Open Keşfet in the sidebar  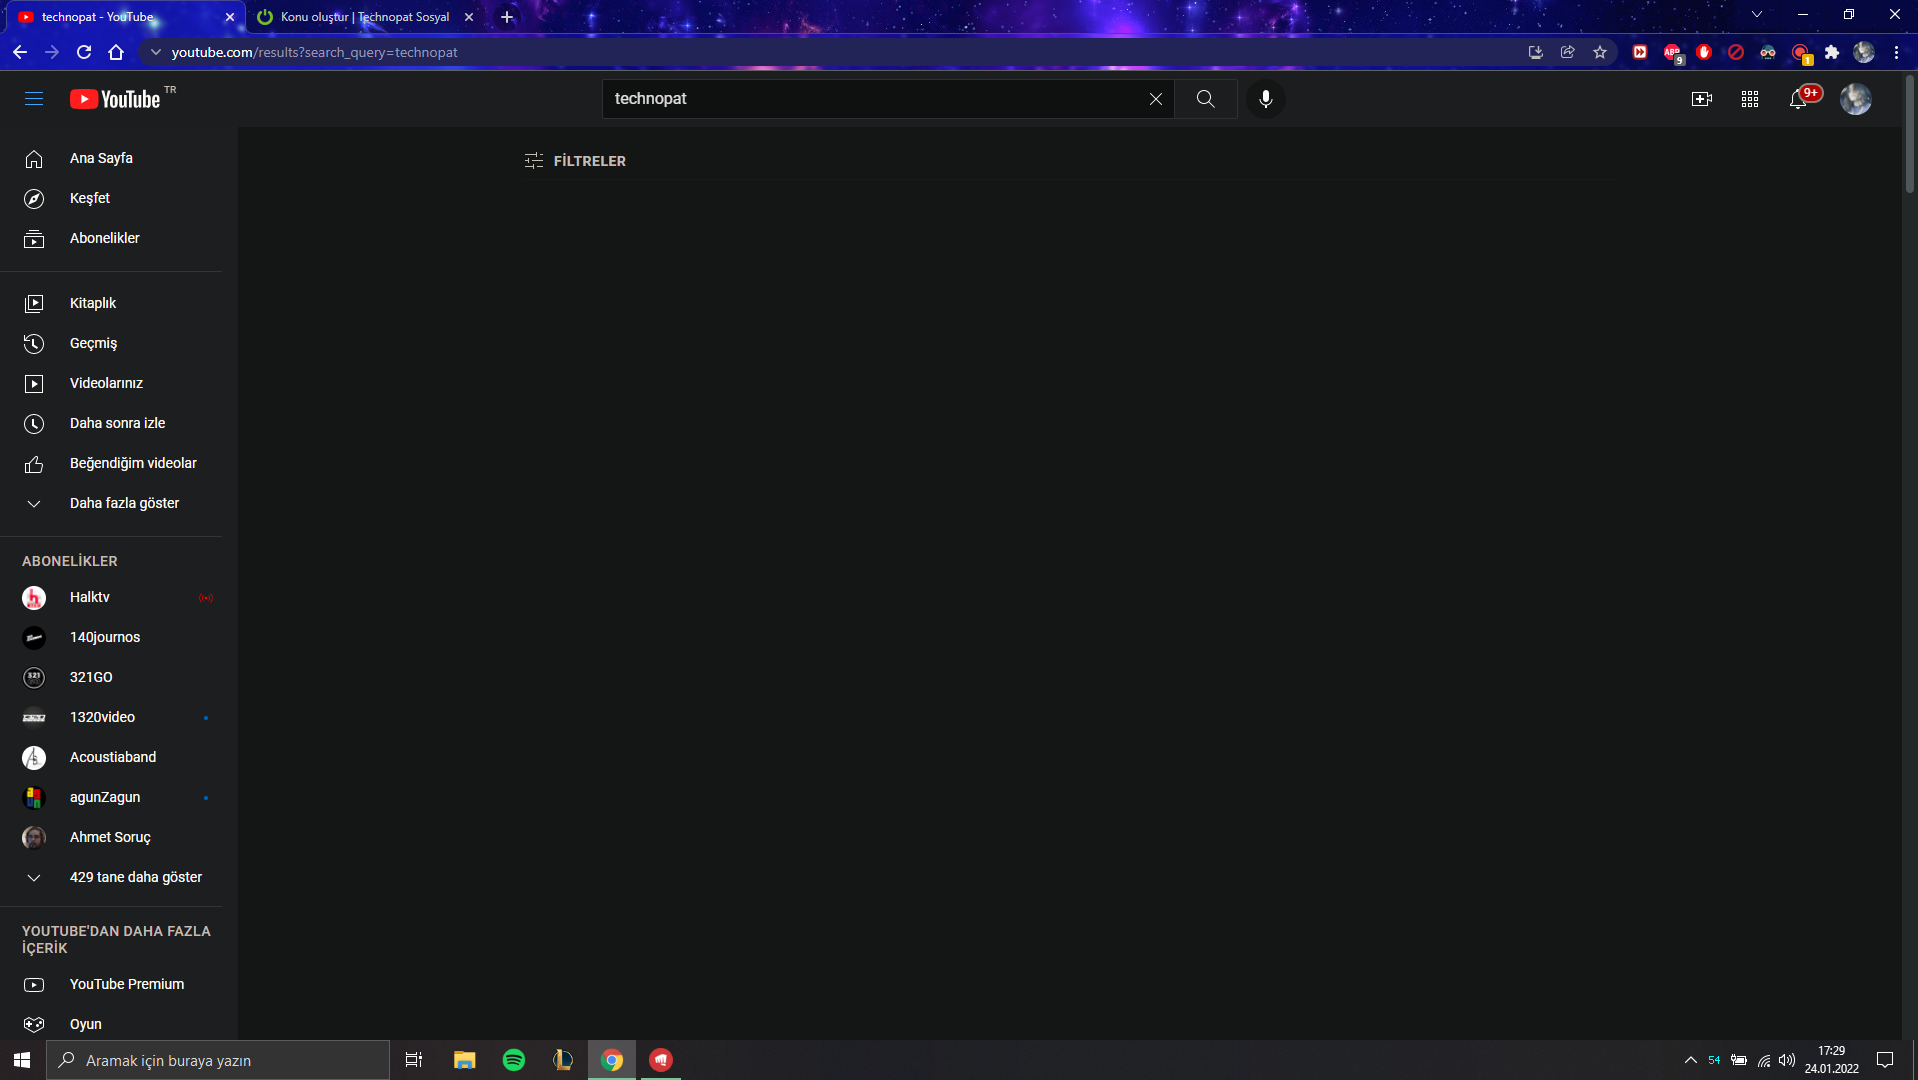click(x=111, y=198)
